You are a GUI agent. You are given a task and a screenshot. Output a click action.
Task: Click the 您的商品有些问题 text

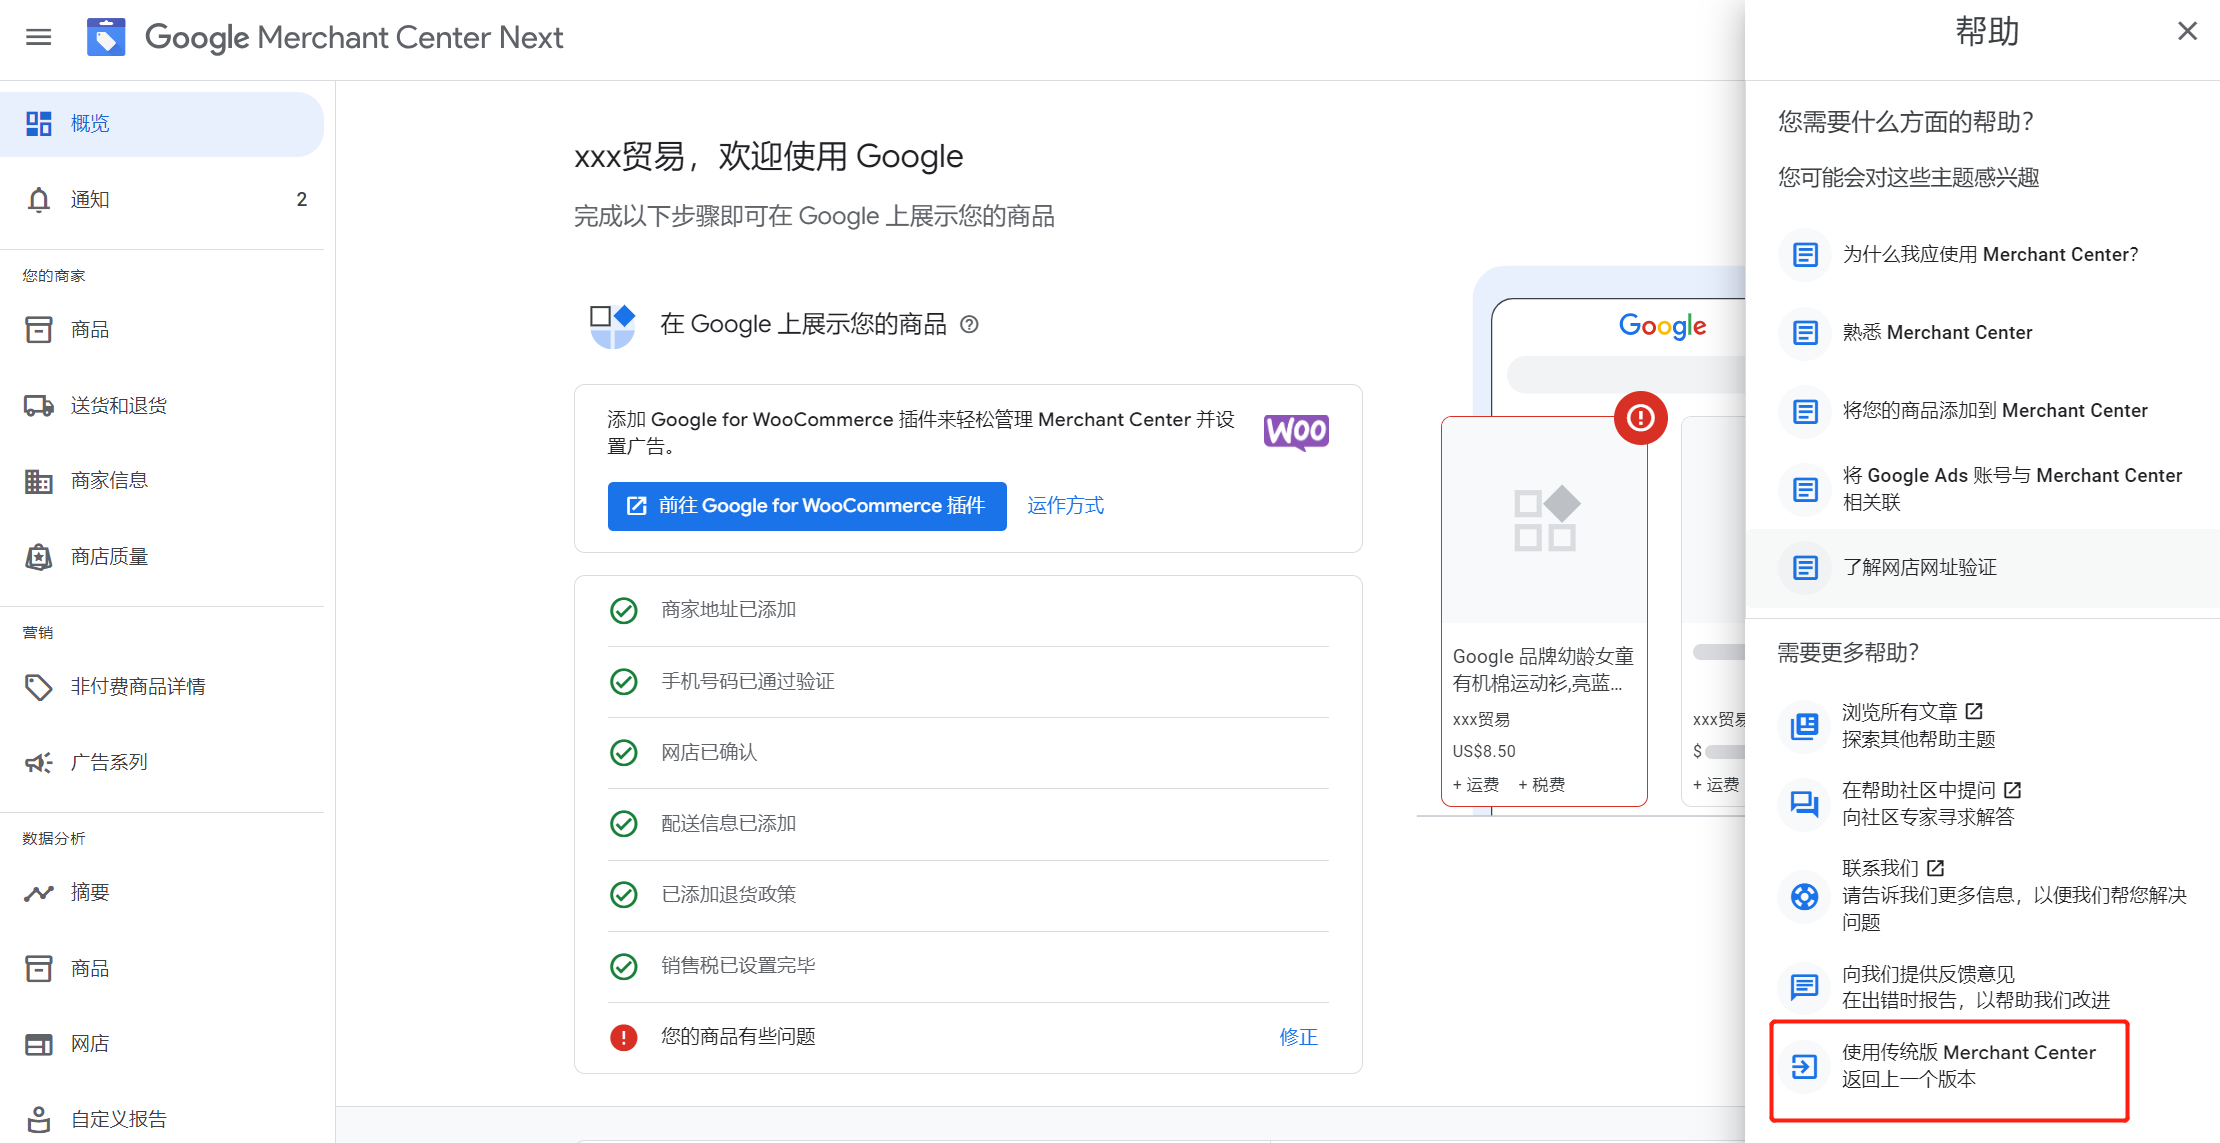pos(738,1037)
